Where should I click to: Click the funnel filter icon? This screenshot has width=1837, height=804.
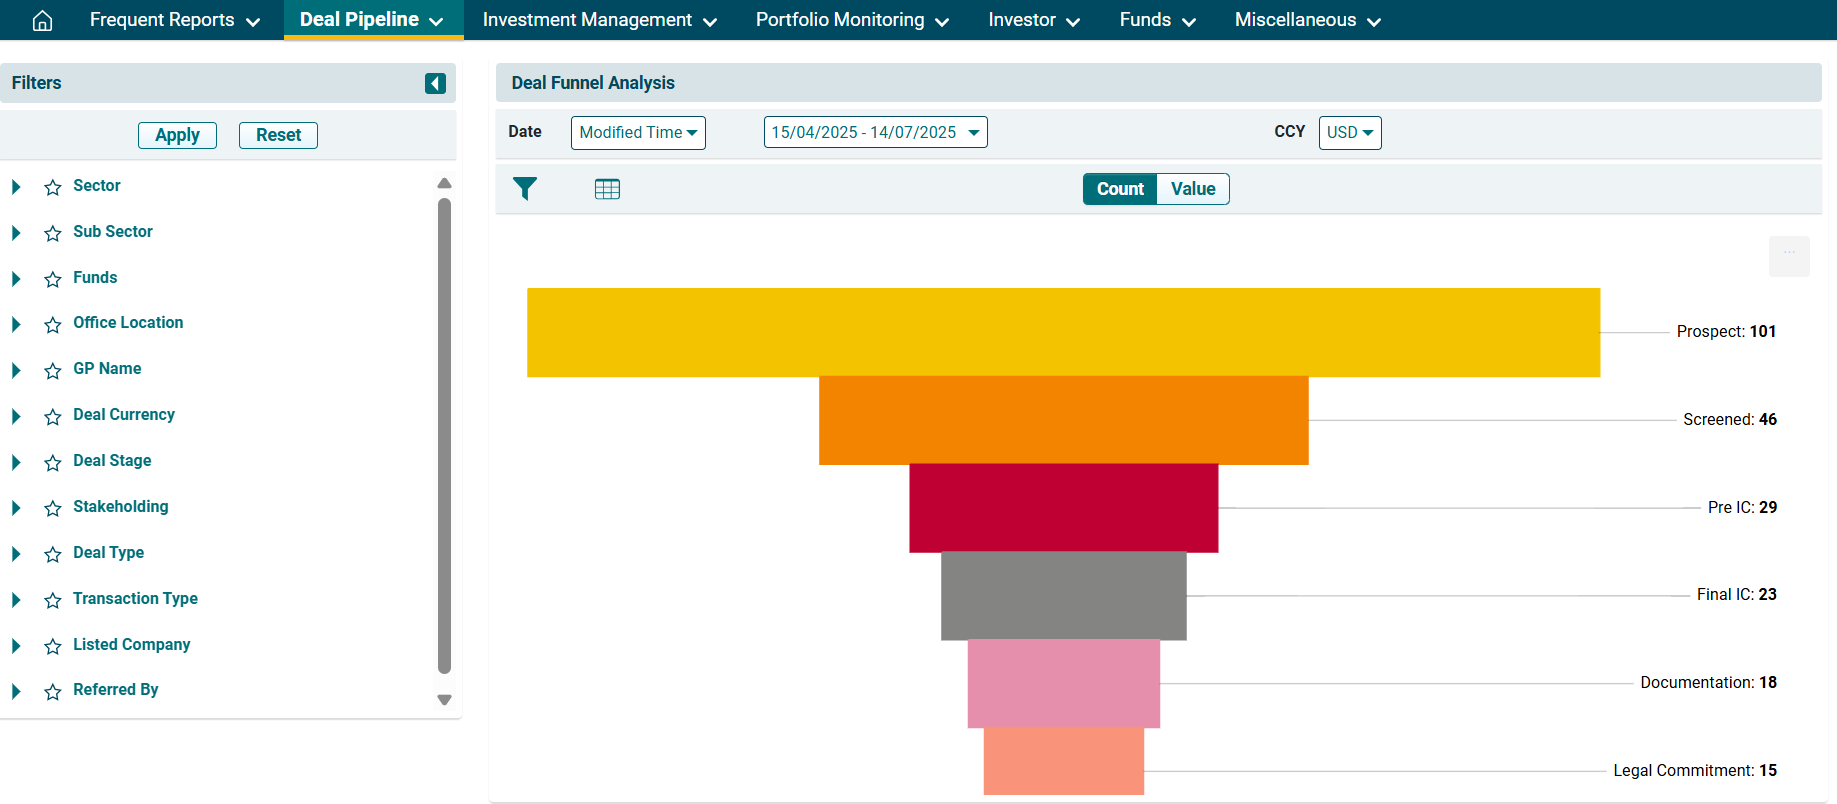pos(525,189)
